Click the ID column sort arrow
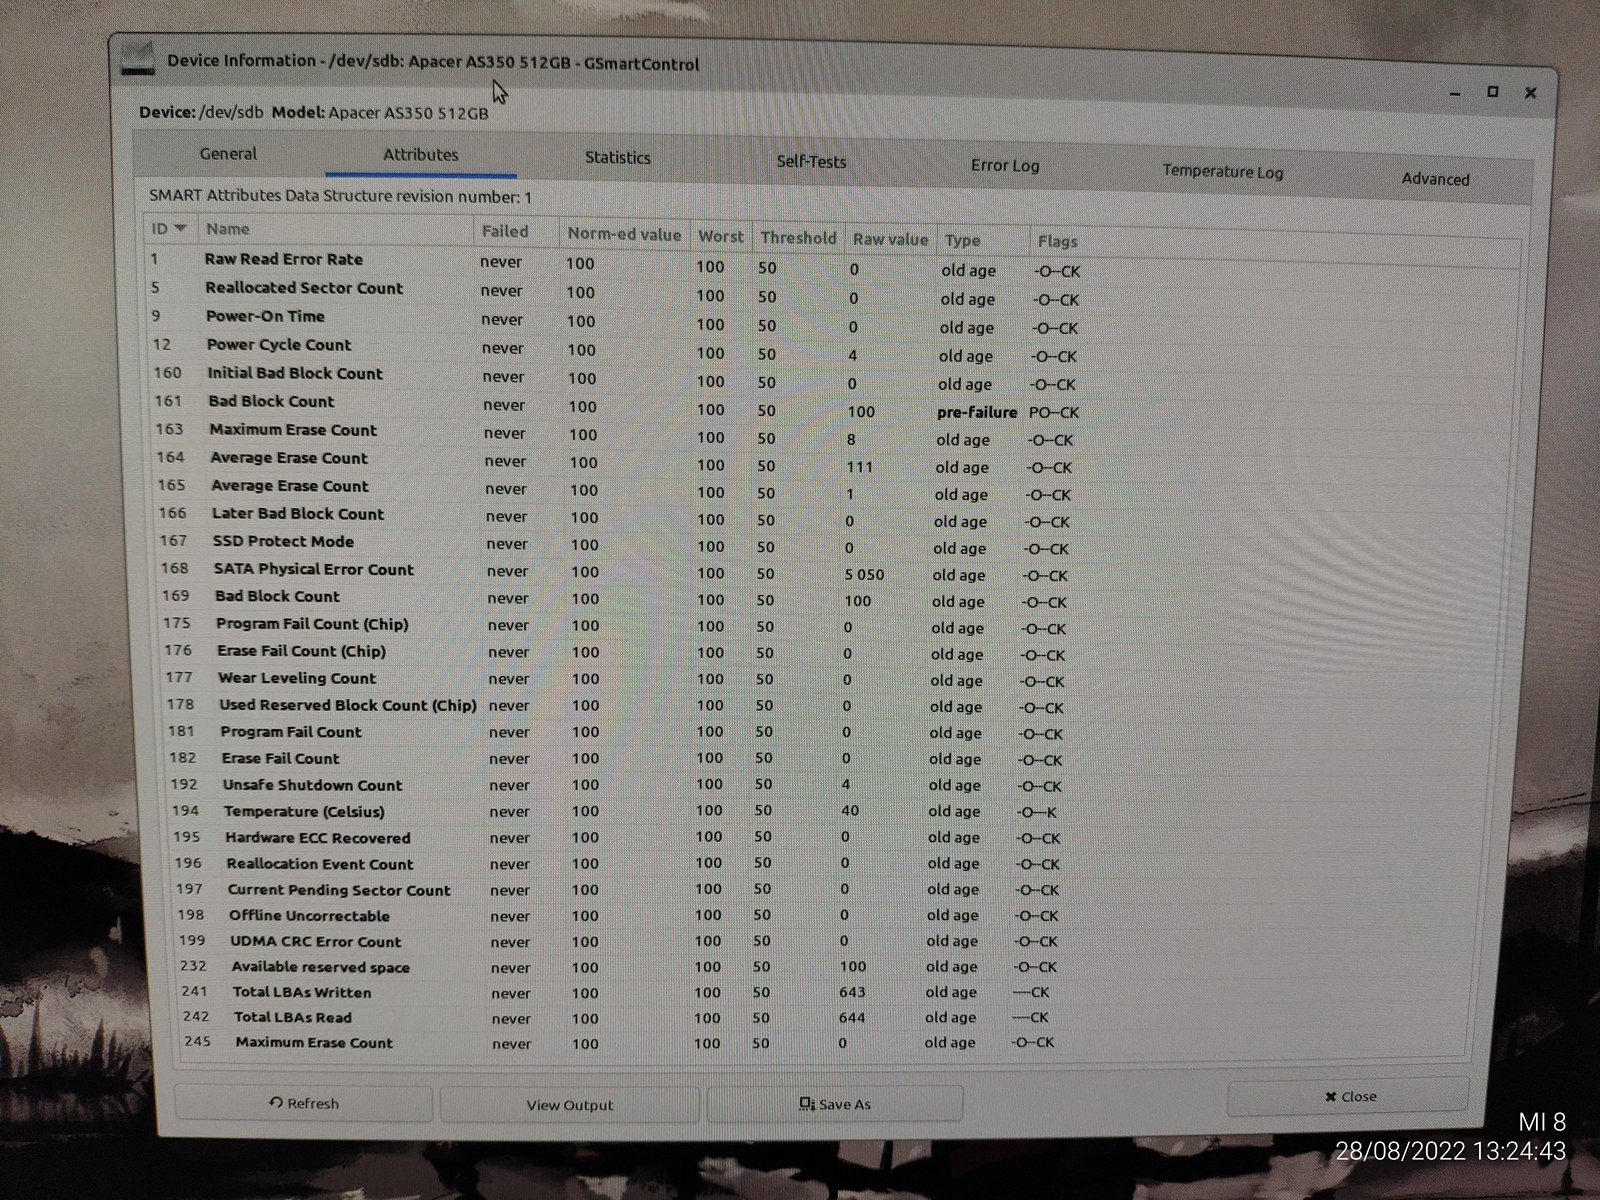 pyautogui.click(x=180, y=229)
